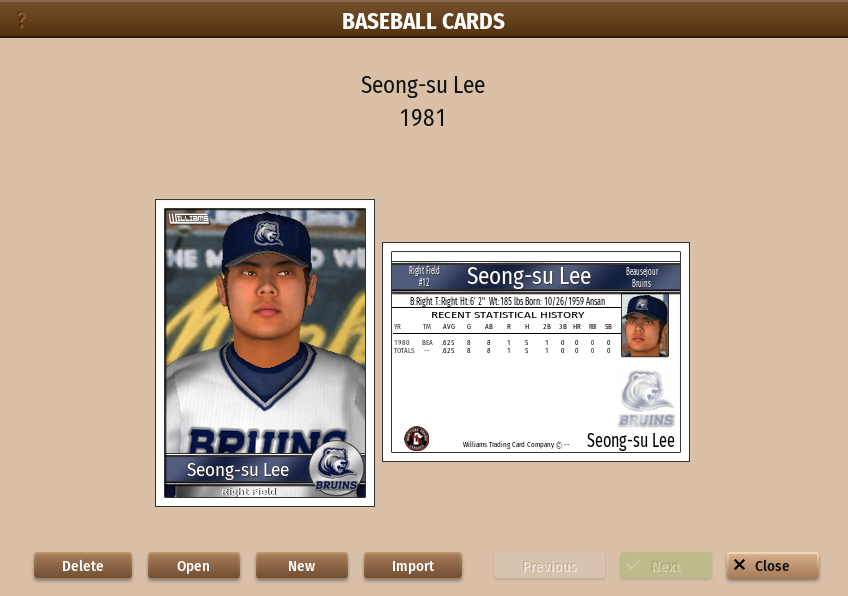
Task: Select the front card image thumbnail
Action: (x=265, y=353)
